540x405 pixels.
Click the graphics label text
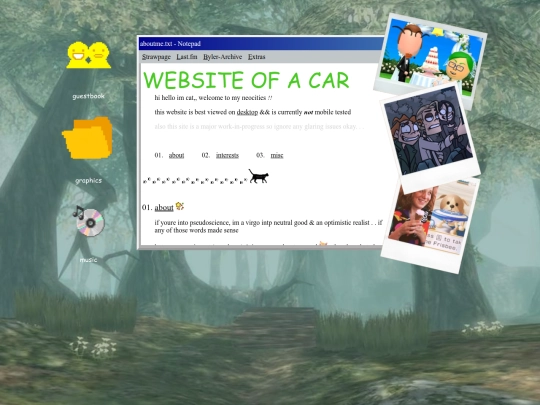[x=89, y=180]
